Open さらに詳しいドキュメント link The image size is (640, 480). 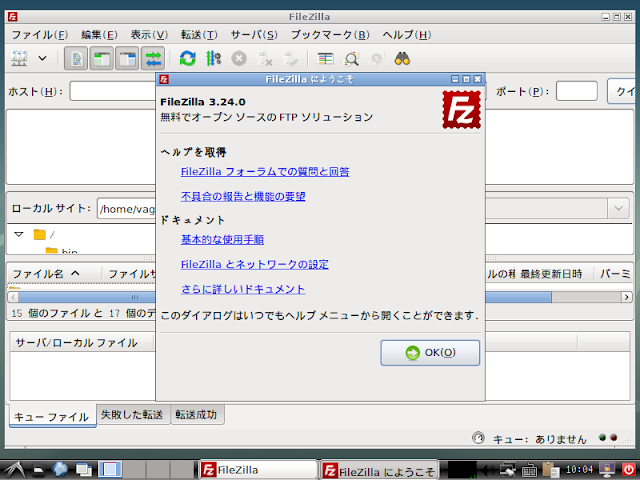[x=243, y=289]
